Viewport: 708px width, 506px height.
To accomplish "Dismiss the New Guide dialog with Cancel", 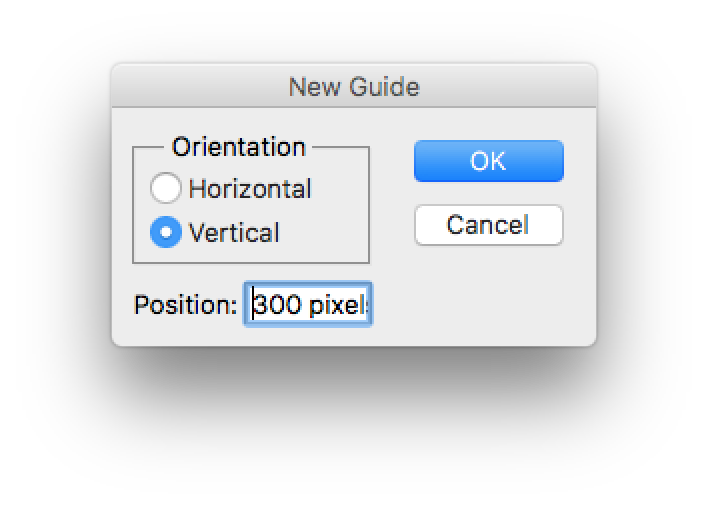I will pos(488,225).
